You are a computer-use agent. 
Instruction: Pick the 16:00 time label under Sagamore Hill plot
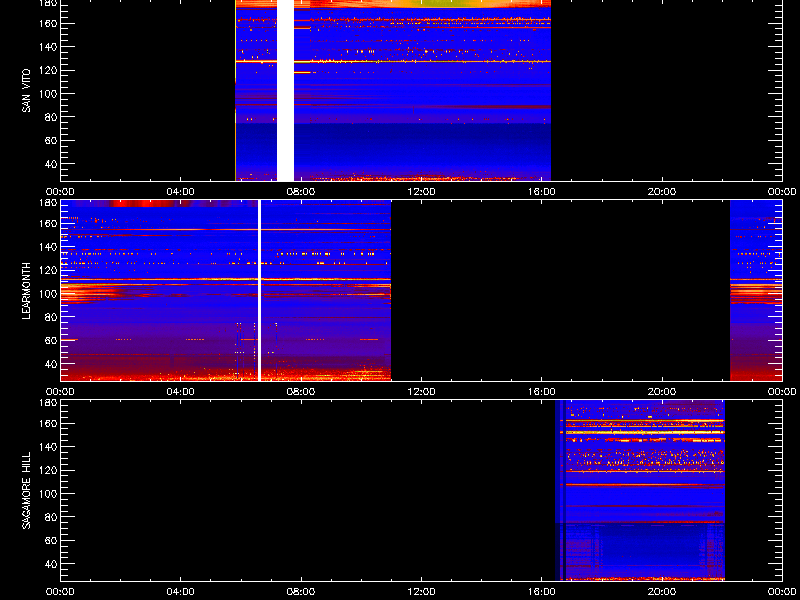coord(542,592)
